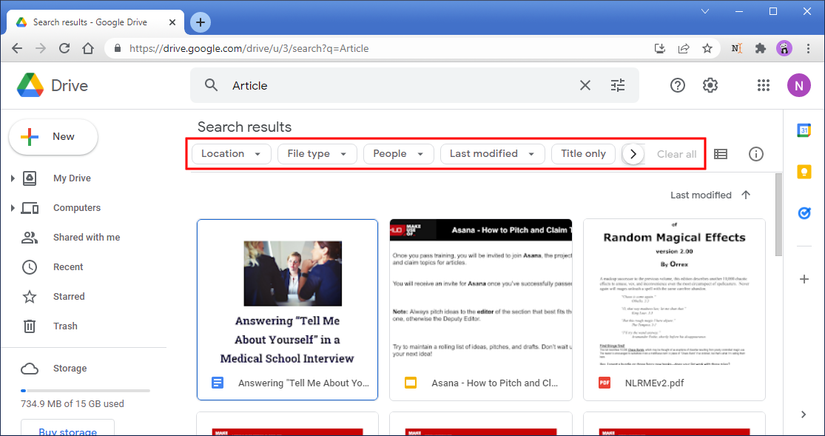Open the tab search dropdown chevron
This screenshot has height=436, width=825.
coord(705,11)
